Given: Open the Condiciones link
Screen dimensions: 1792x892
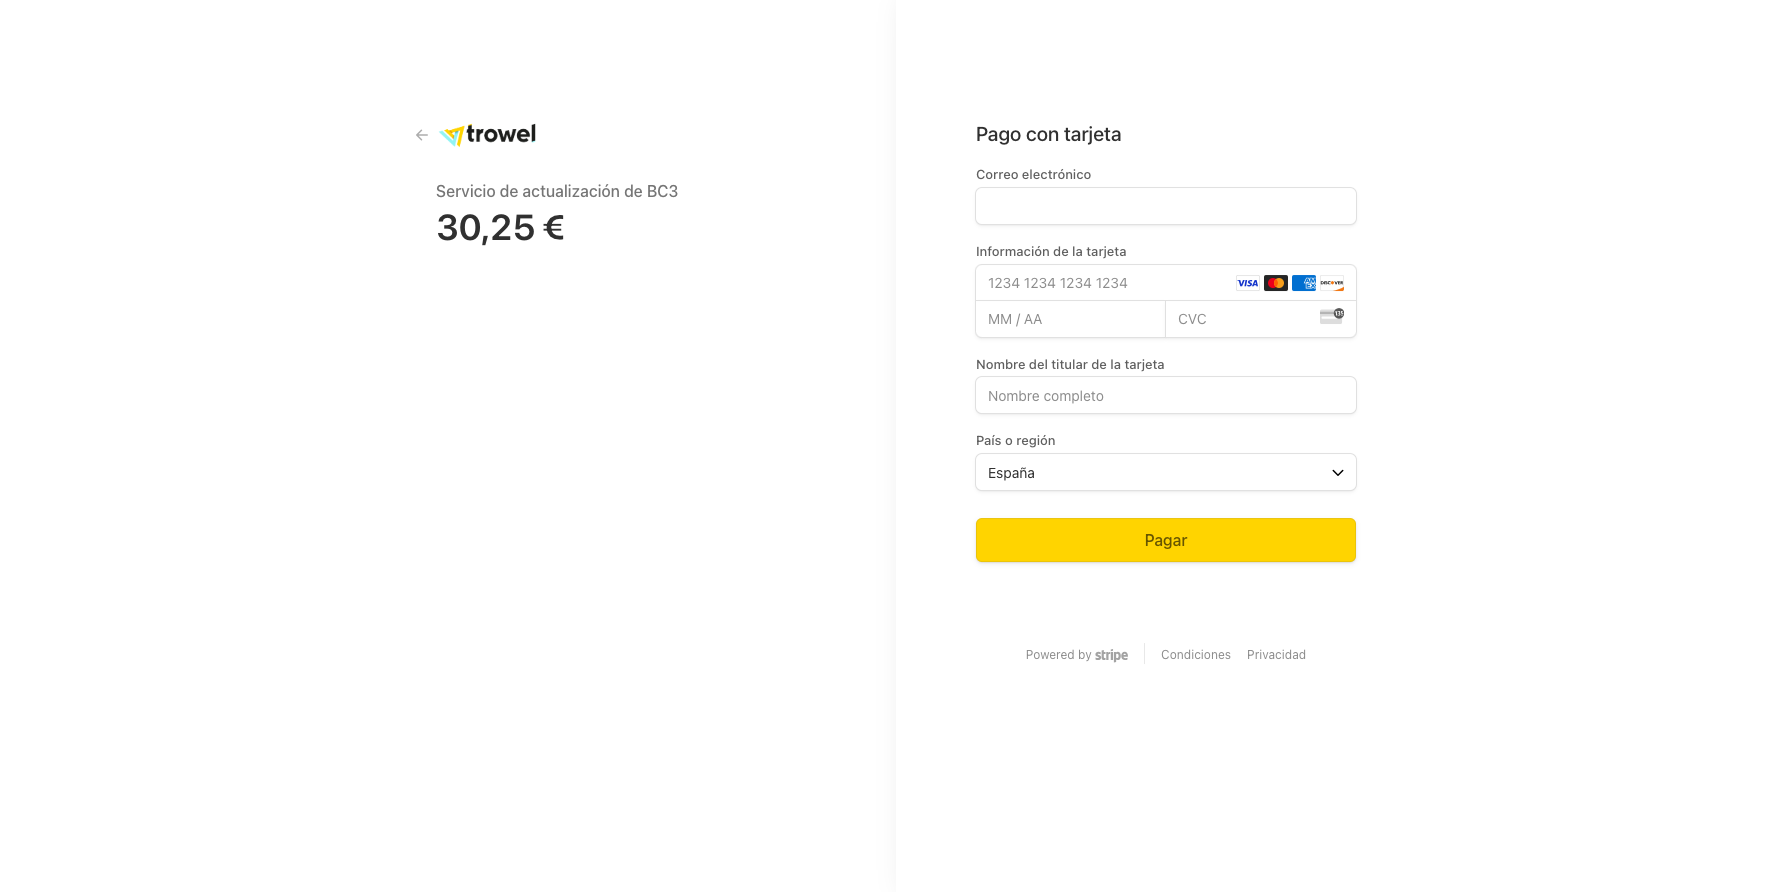Looking at the screenshot, I should (x=1195, y=655).
